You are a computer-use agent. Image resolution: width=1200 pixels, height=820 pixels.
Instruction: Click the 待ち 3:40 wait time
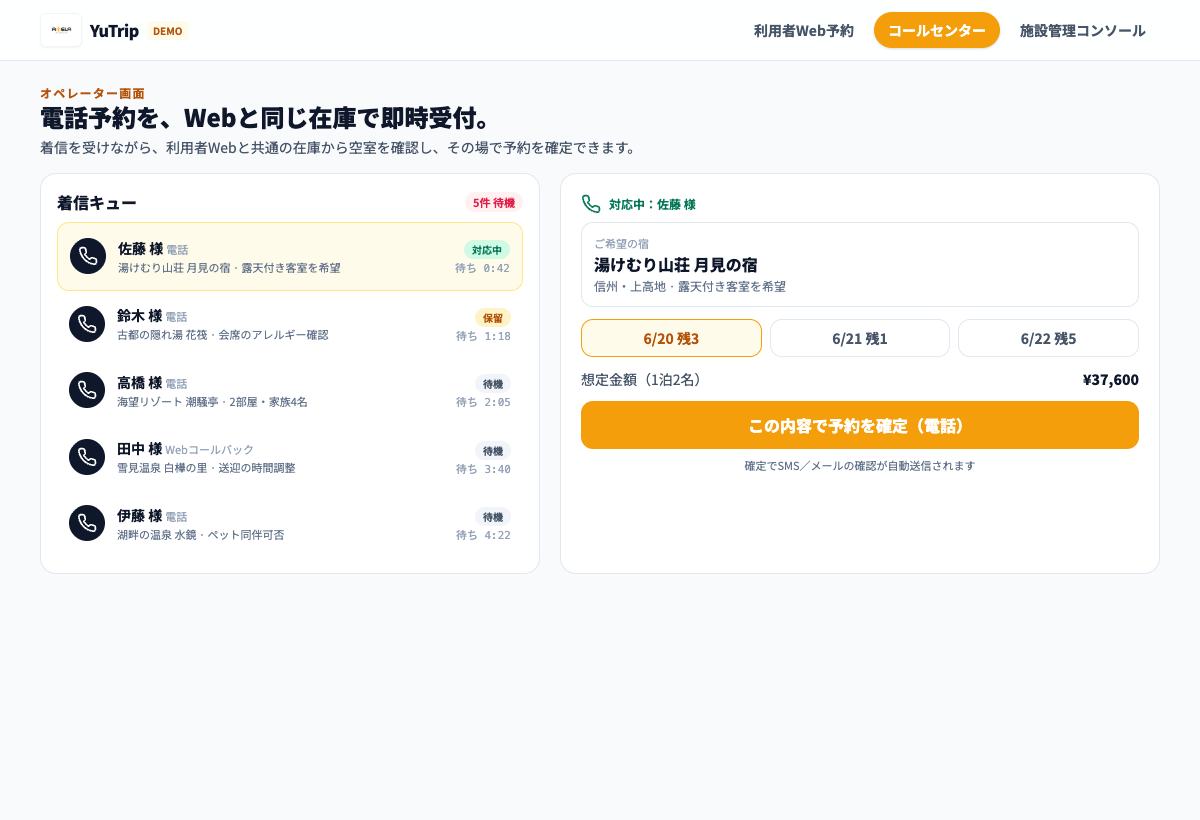tap(483, 469)
